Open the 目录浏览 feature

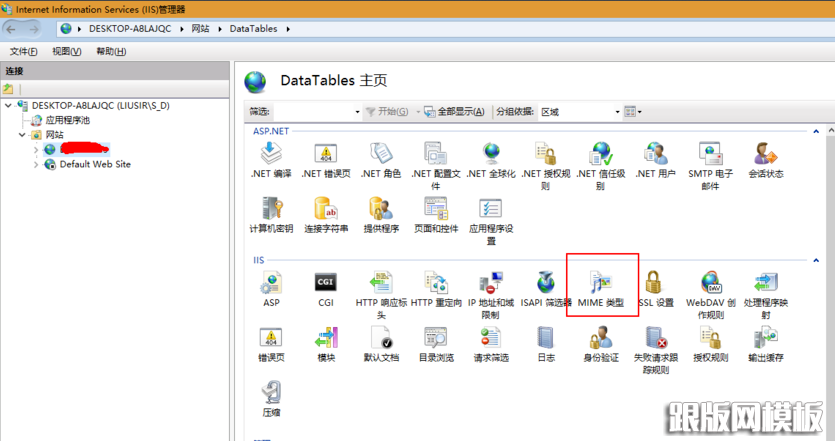tap(436, 345)
